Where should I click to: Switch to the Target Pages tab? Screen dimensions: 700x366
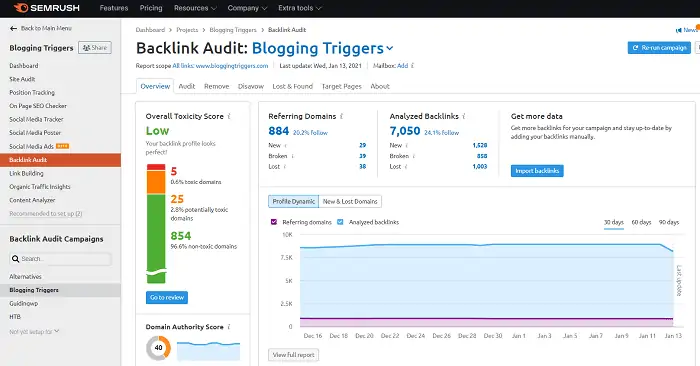(x=342, y=86)
